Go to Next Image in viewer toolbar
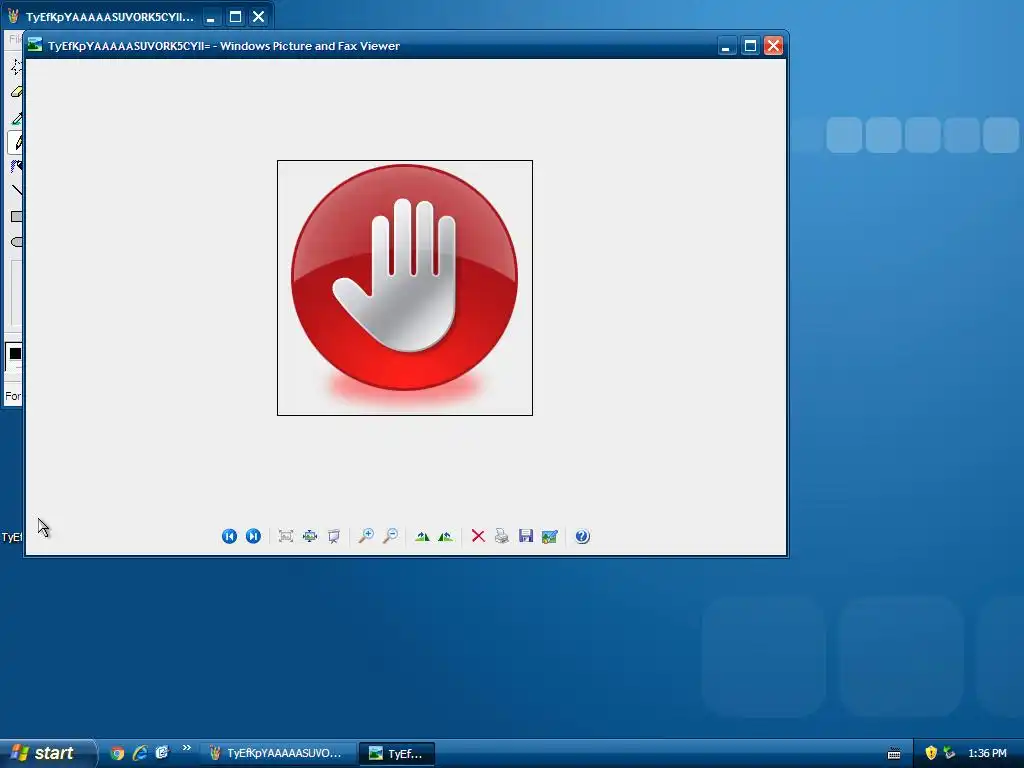 tap(253, 536)
